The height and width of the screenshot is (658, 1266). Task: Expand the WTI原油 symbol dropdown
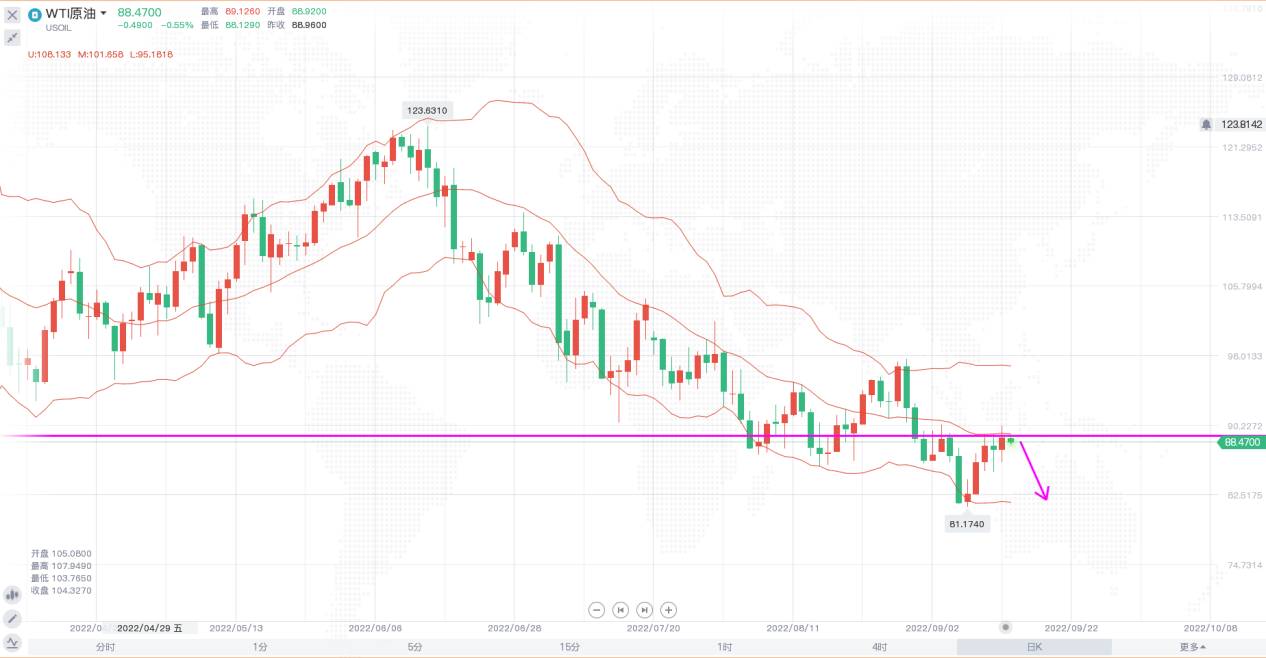tap(103, 14)
